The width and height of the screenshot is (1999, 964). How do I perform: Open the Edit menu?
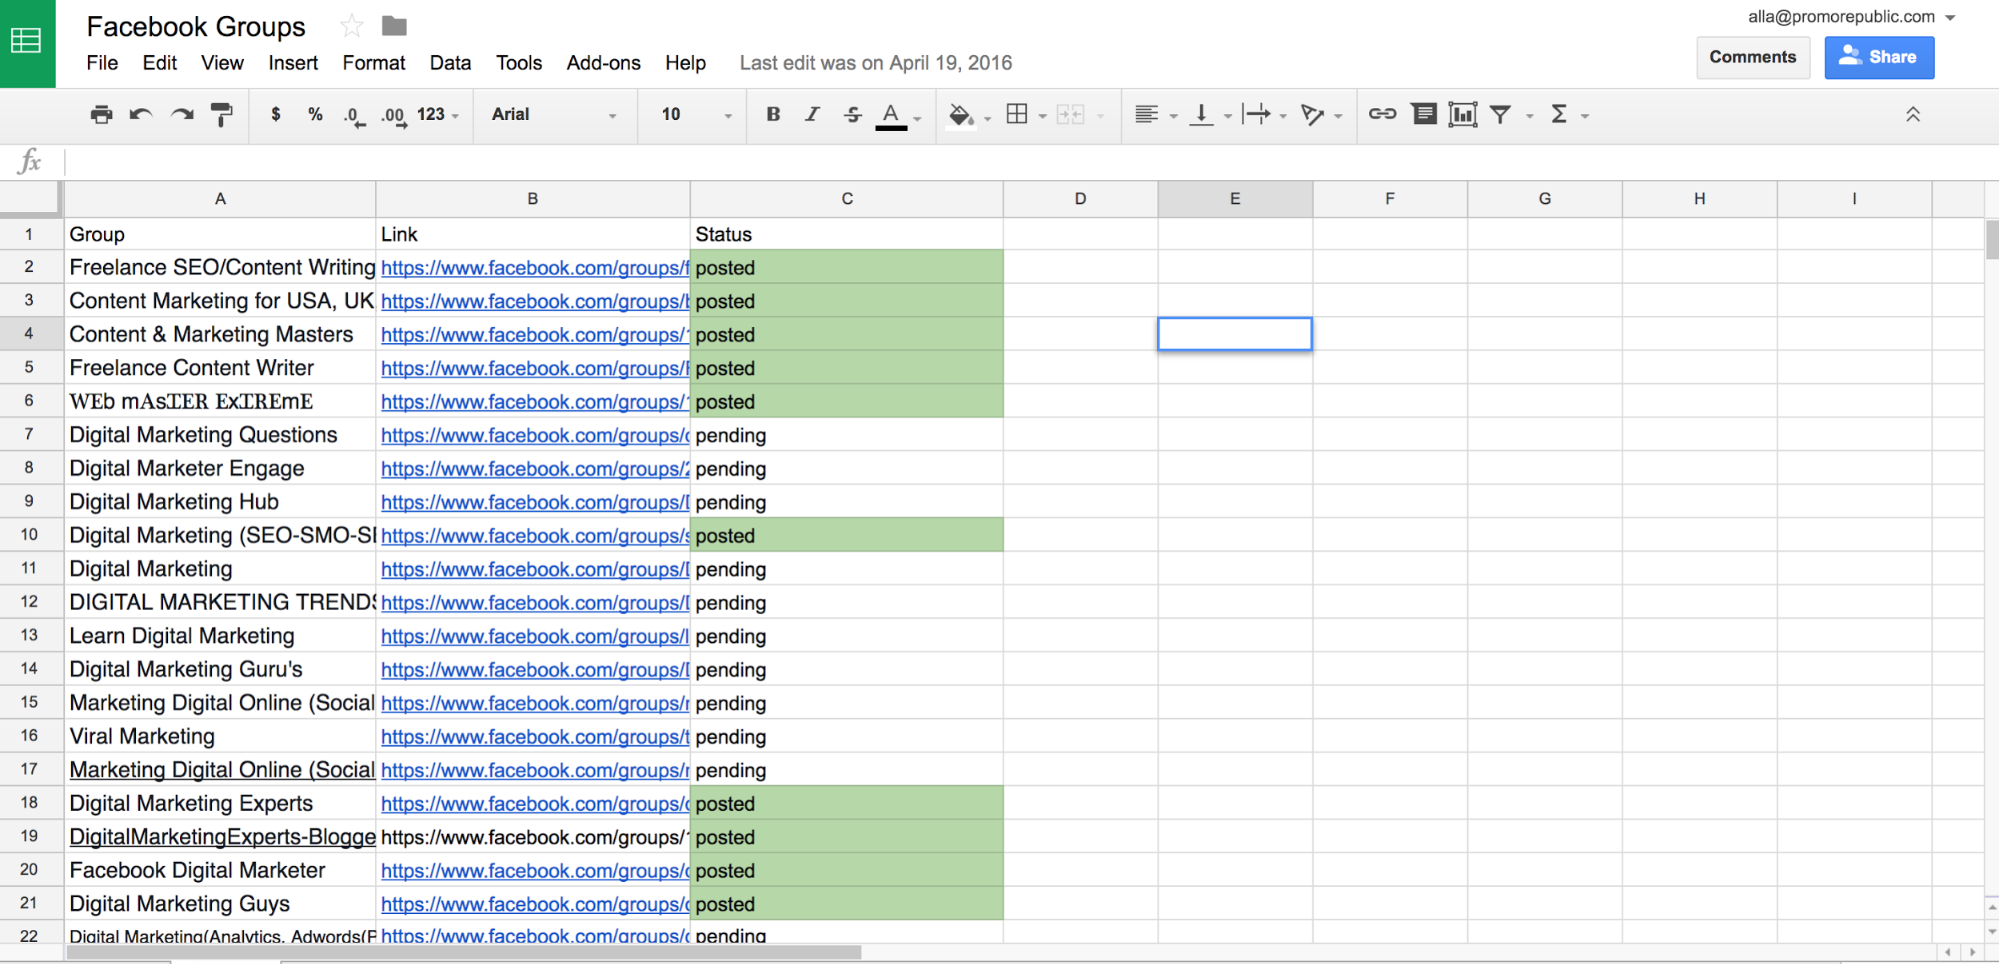pyautogui.click(x=160, y=63)
